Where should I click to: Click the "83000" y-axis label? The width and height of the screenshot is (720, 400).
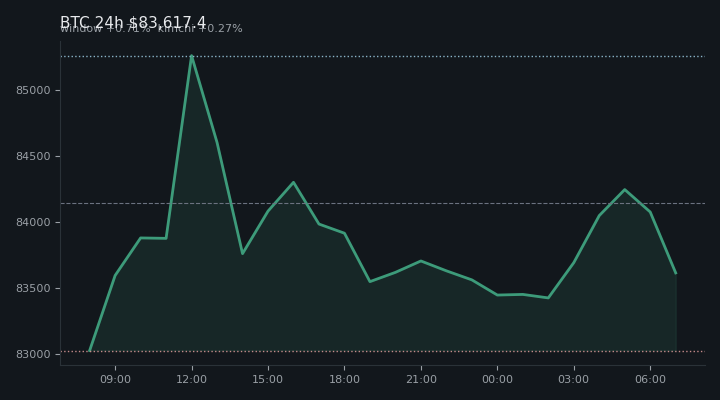(x=33, y=355)
